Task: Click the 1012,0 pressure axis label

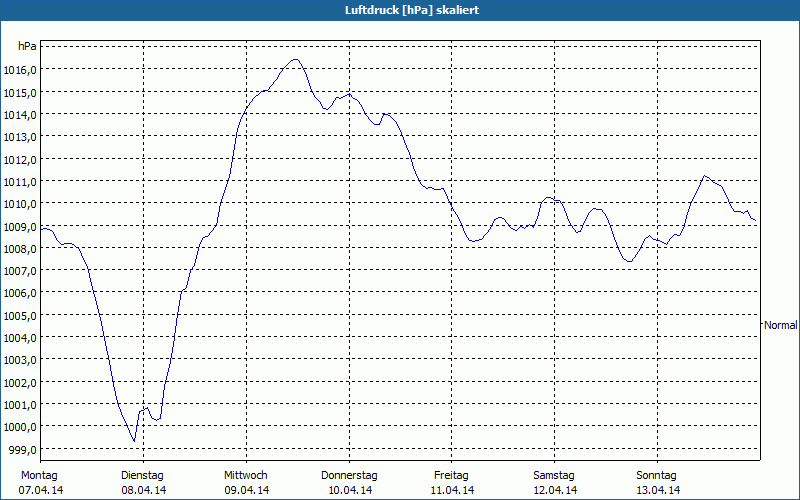Action: coord(20,159)
